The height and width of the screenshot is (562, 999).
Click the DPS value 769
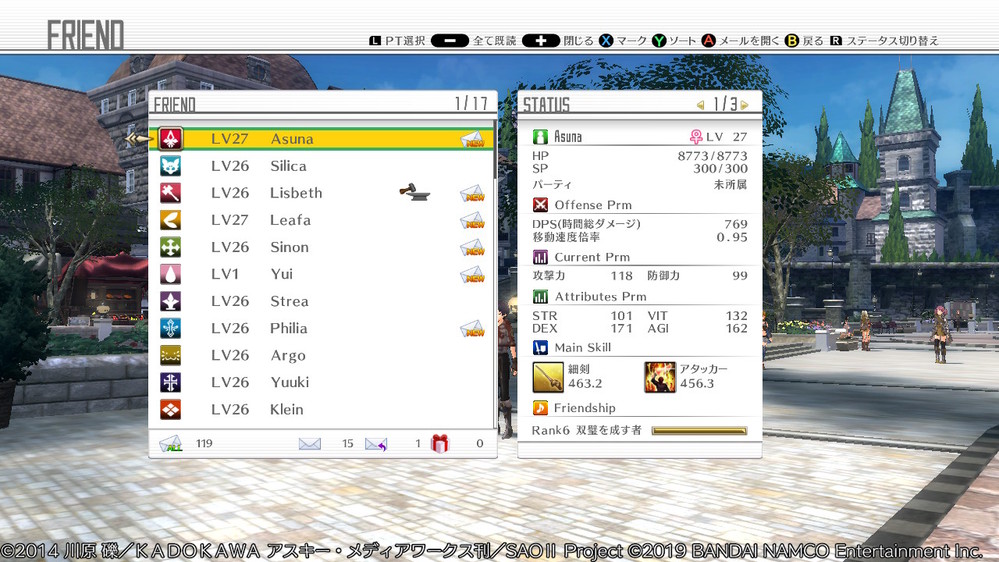(x=736, y=224)
